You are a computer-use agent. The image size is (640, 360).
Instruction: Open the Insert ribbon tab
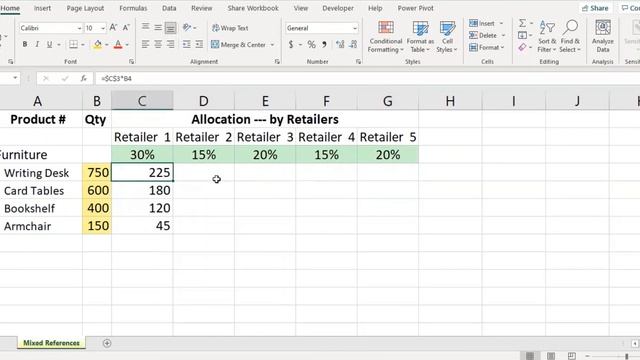42,8
